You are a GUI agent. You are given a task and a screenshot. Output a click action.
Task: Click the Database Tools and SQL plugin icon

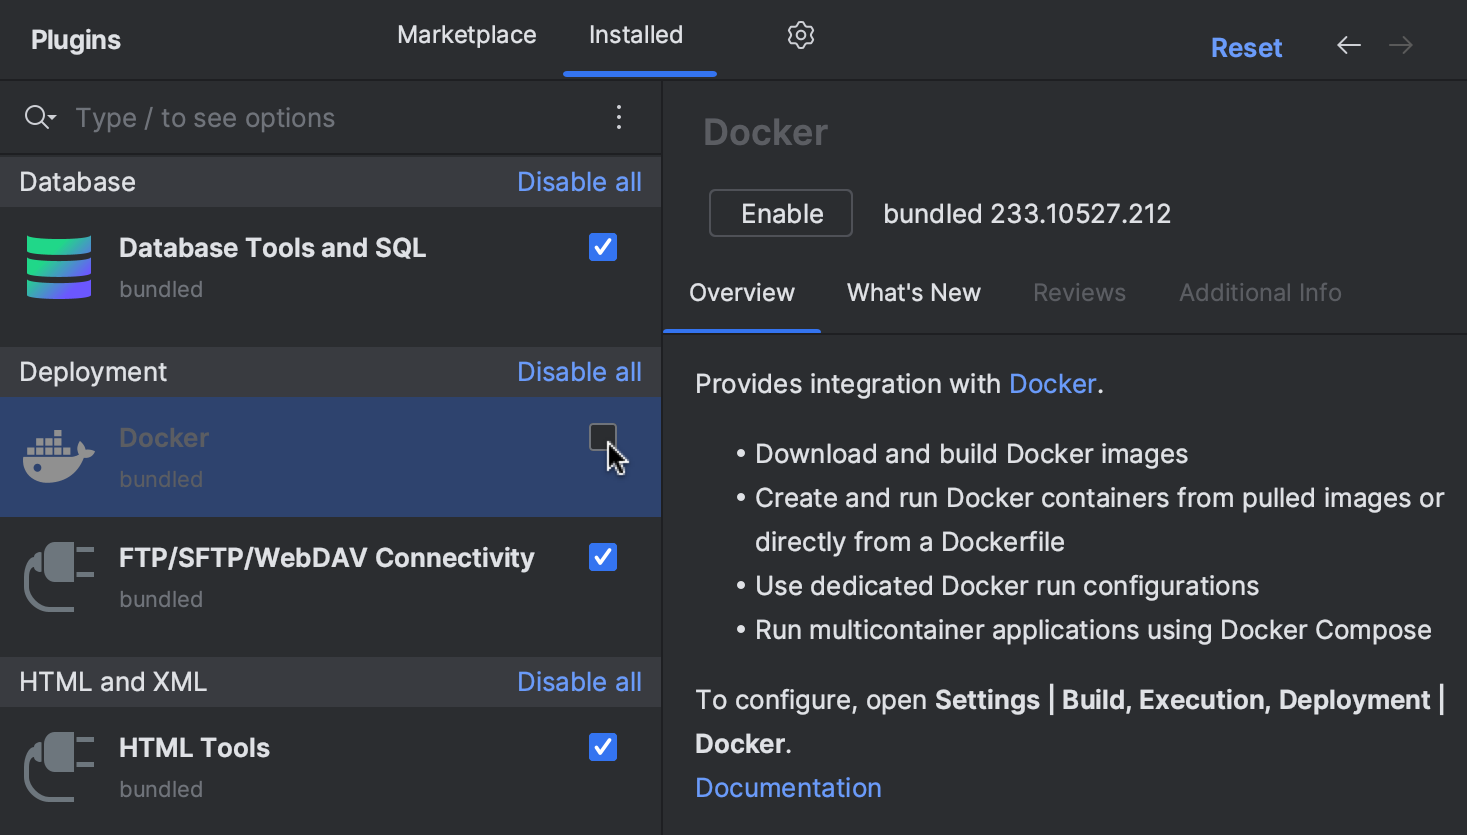[58, 266]
